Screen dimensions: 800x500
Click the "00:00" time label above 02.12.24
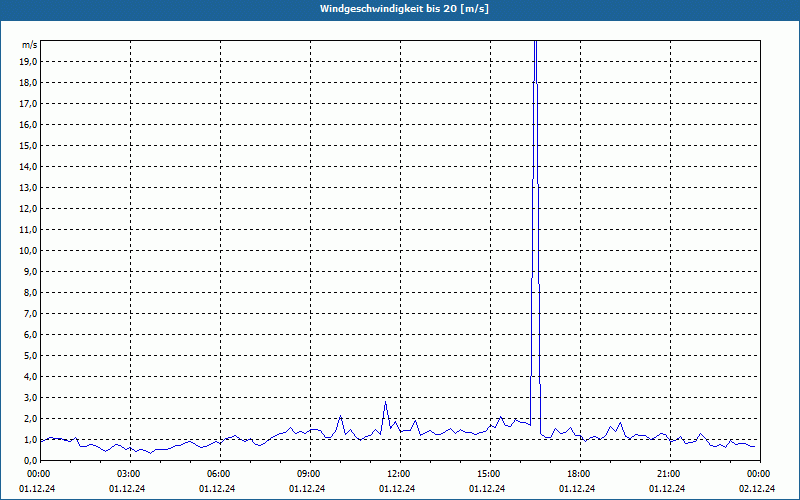point(759,474)
